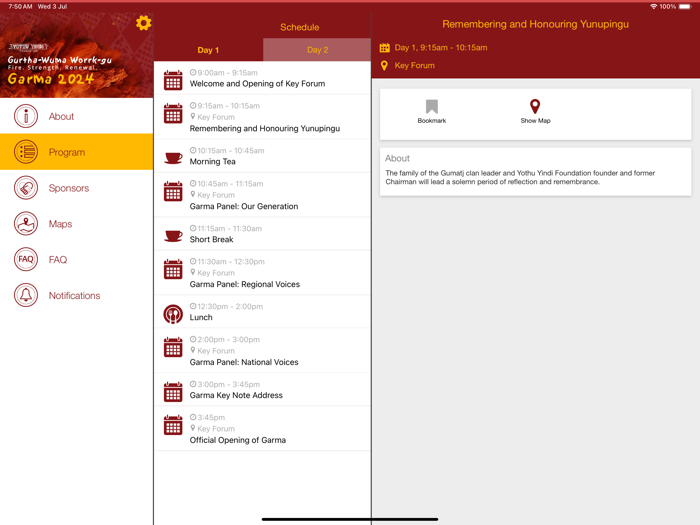Click calendar icon beside Garma Panel: Our Generation
This screenshot has height=525, width=700.
pyautogui.click(x=173, y=191)
